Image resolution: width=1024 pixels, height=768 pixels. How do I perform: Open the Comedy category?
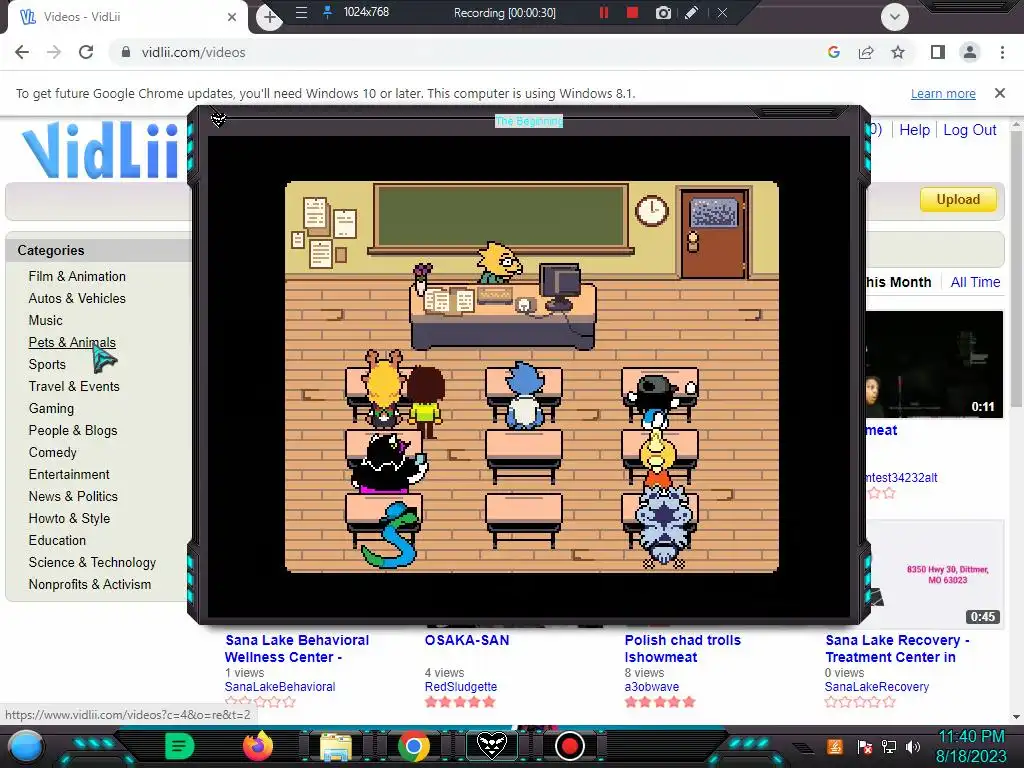pos(52,453)
